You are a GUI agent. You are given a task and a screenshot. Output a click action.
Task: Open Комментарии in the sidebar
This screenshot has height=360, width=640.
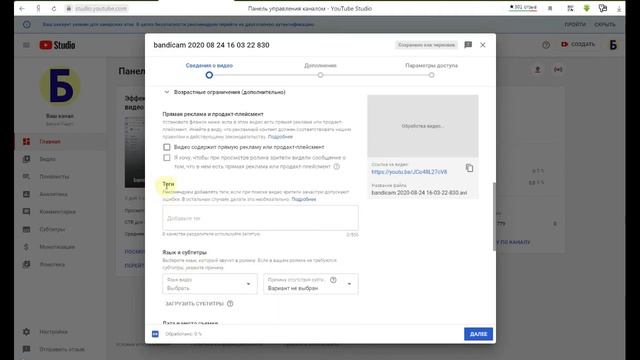pos(60,211)
